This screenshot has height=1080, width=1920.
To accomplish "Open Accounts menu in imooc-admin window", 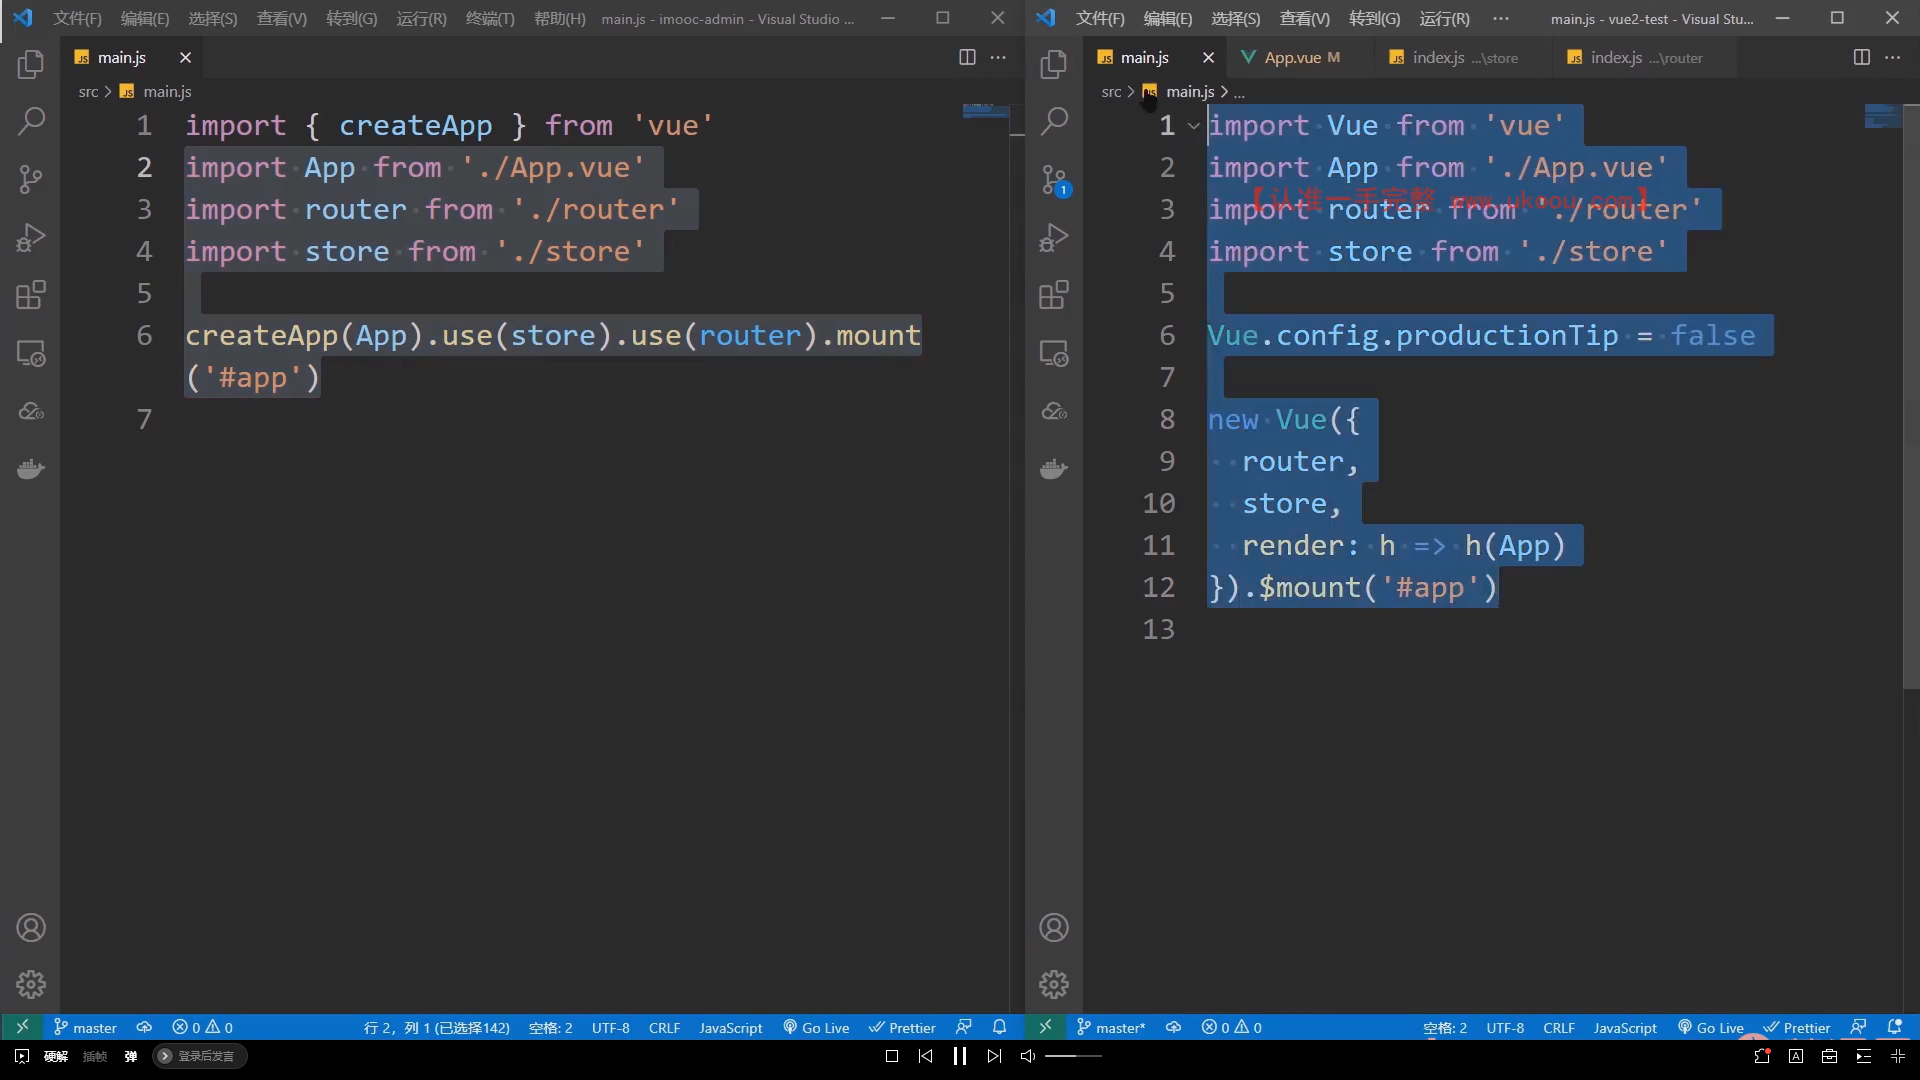I will [31, 928].
